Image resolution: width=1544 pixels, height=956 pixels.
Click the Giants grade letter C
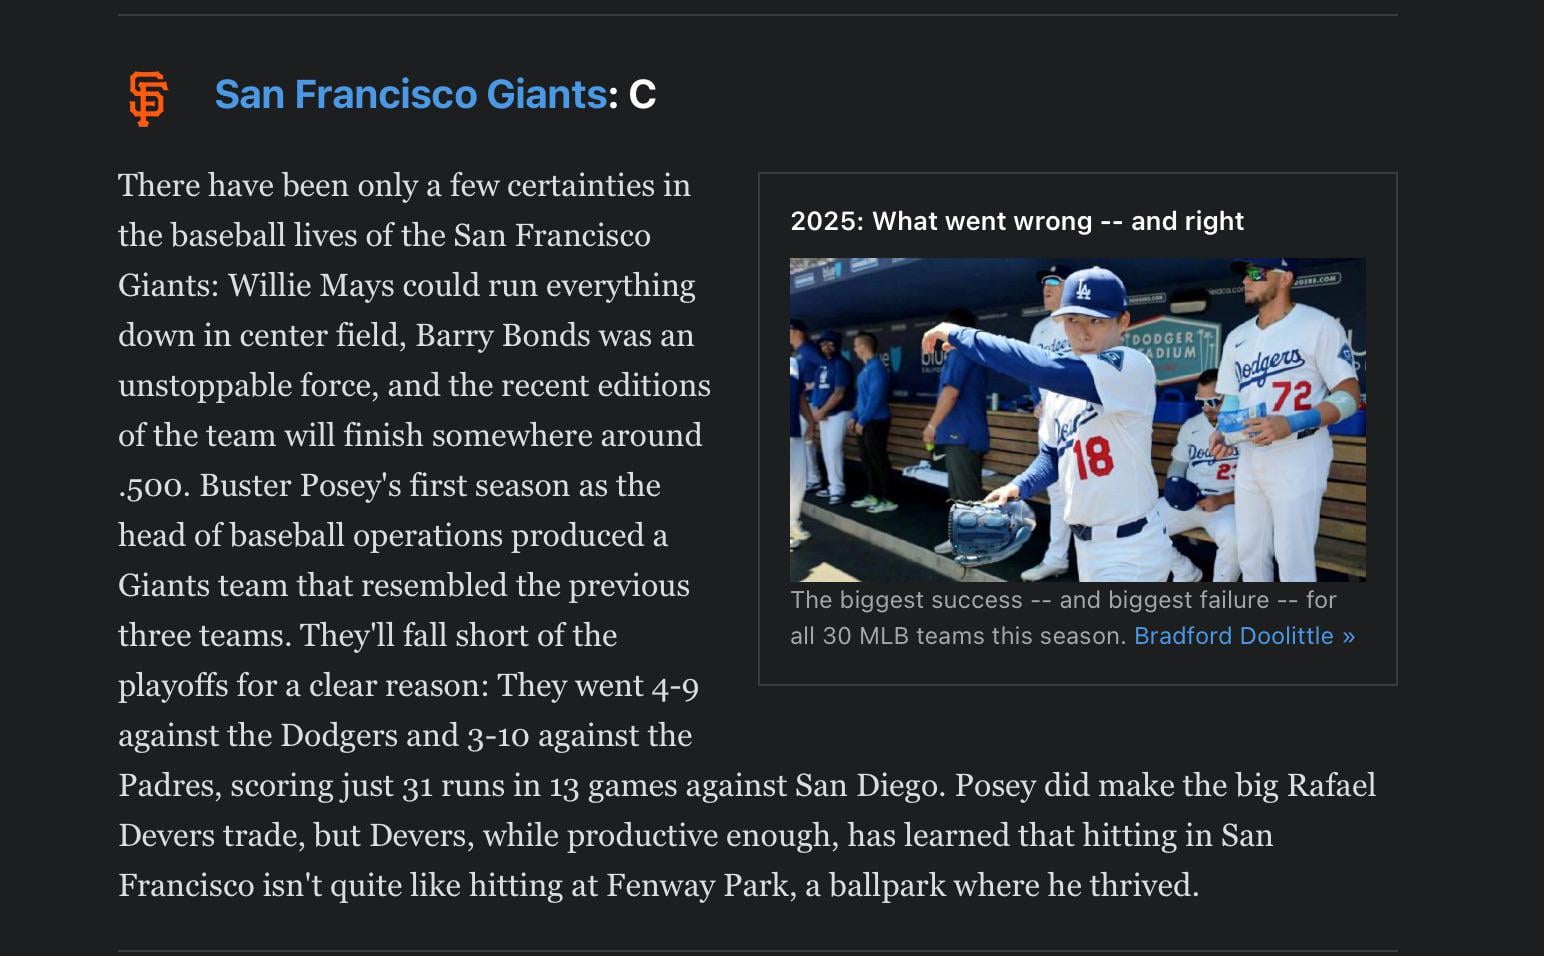642,95
